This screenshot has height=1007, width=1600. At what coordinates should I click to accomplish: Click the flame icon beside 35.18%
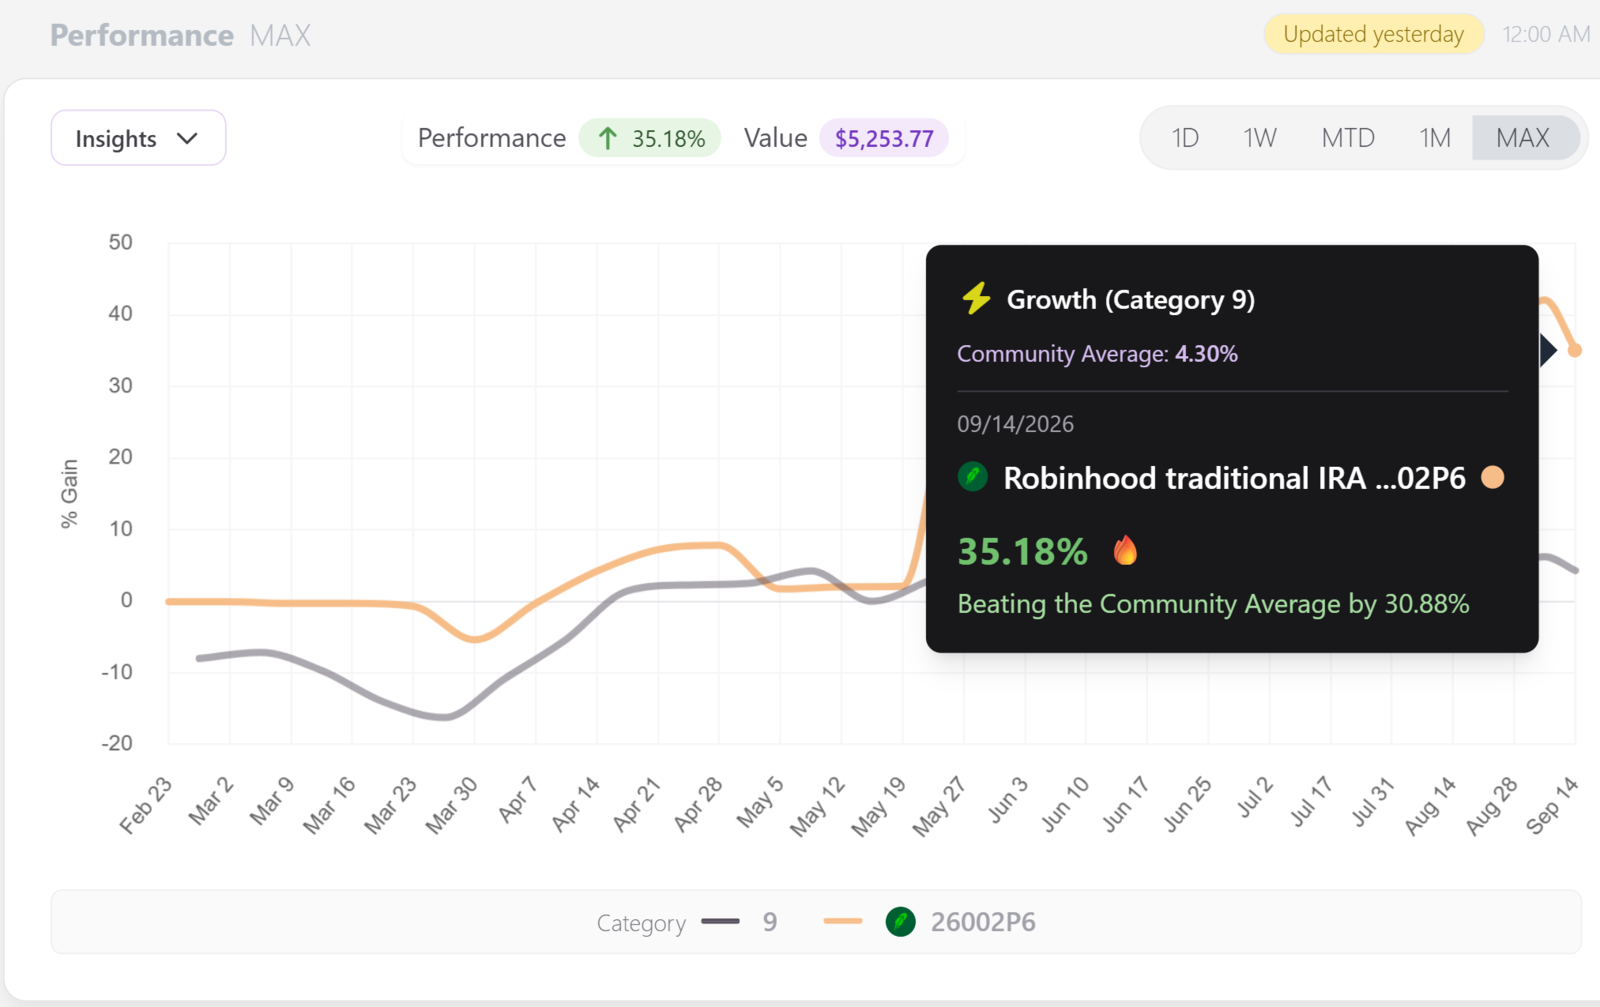click(1125, 550)
